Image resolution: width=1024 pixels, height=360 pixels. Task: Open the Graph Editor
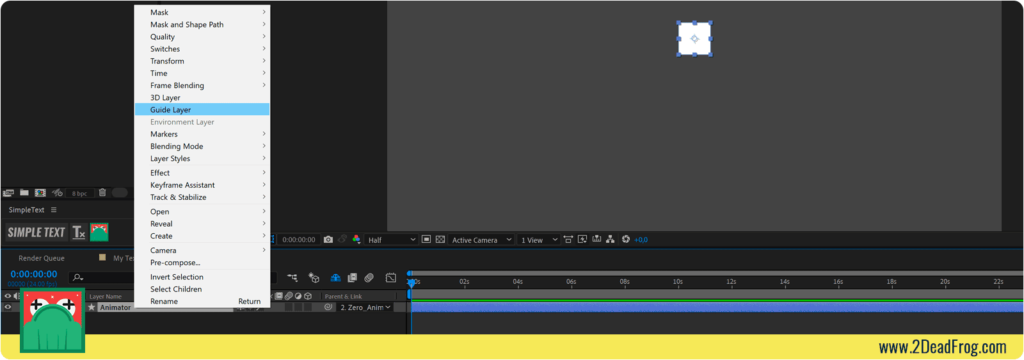pos(391,278)
